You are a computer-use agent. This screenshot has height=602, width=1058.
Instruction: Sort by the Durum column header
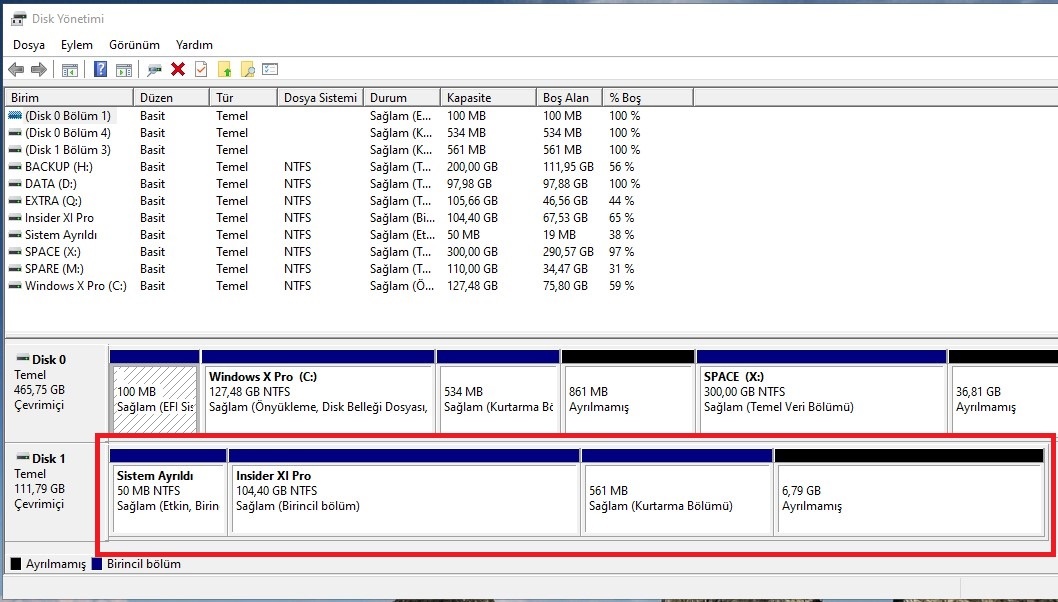pyautogui.click(x=401, y=98)
